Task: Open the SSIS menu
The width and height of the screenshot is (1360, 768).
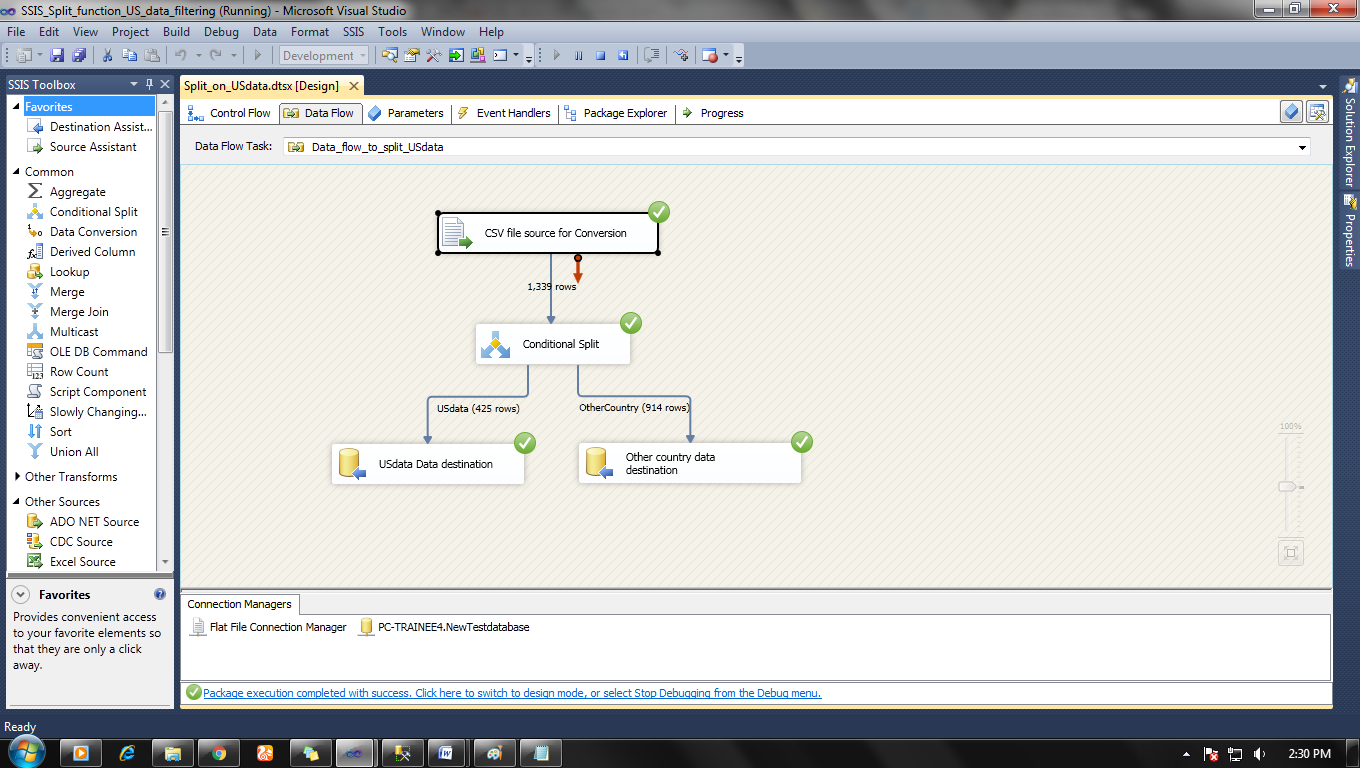Action: (x=353, y=32)
